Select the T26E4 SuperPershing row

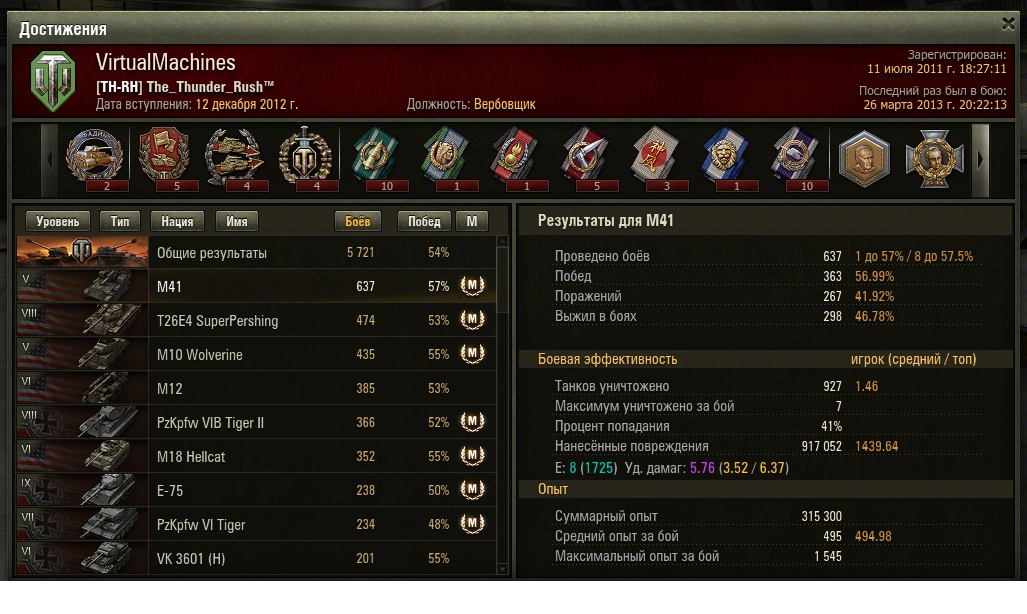[x=256, y=320]
